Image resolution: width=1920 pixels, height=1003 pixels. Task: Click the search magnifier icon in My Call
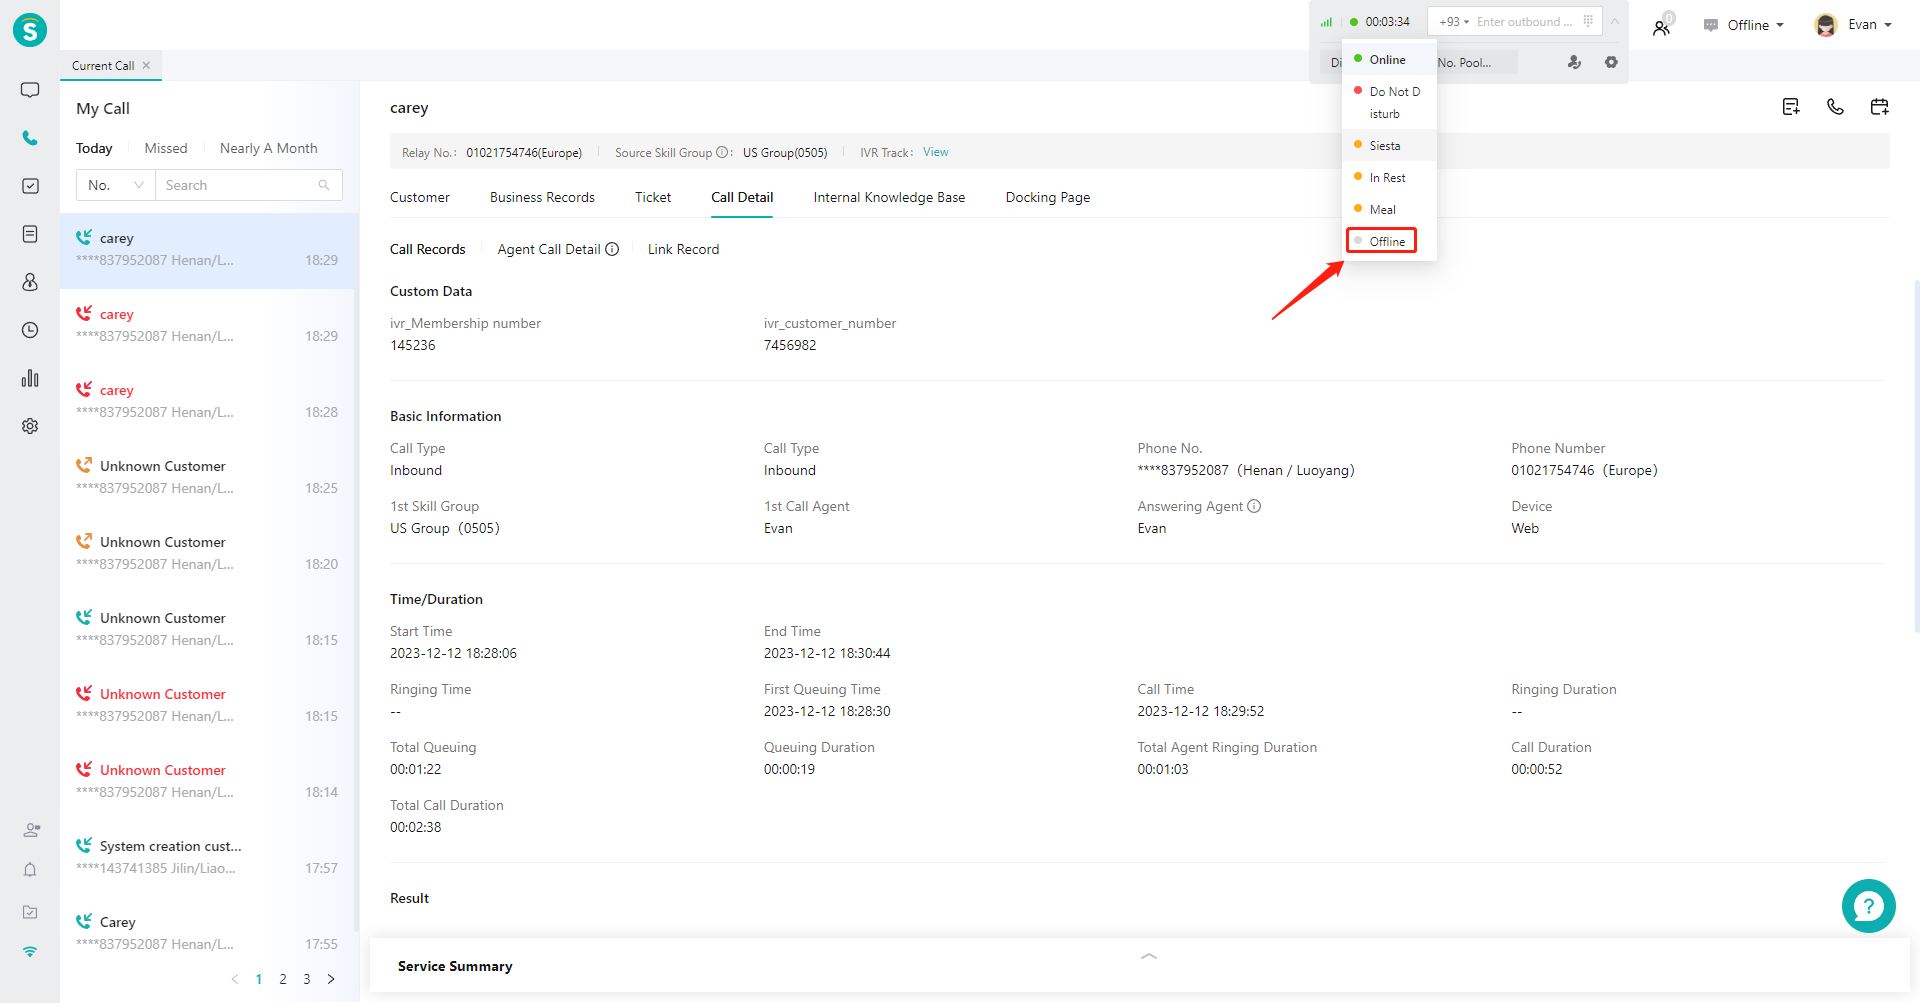324,185
